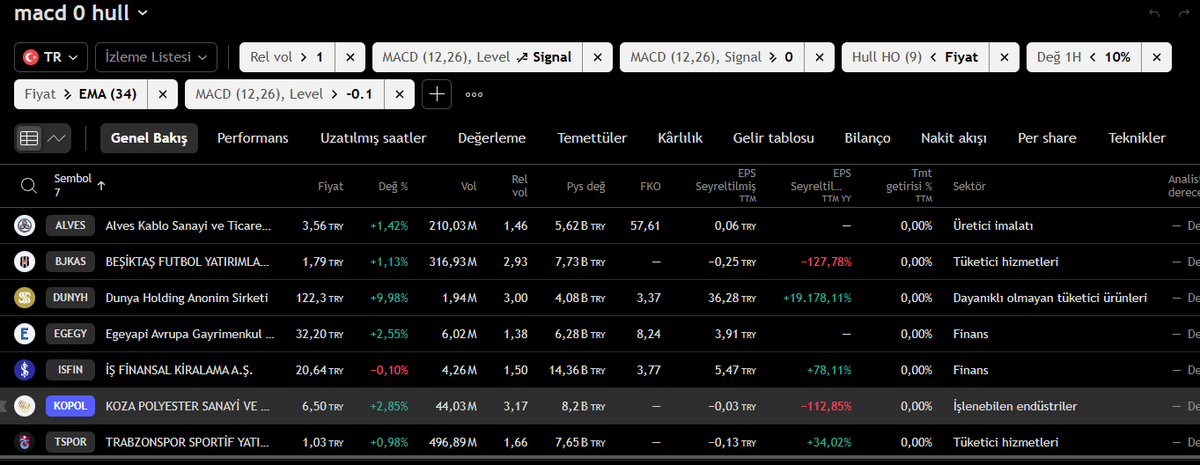
Task: Select the Genel Bakış tab
Action: 149,138
